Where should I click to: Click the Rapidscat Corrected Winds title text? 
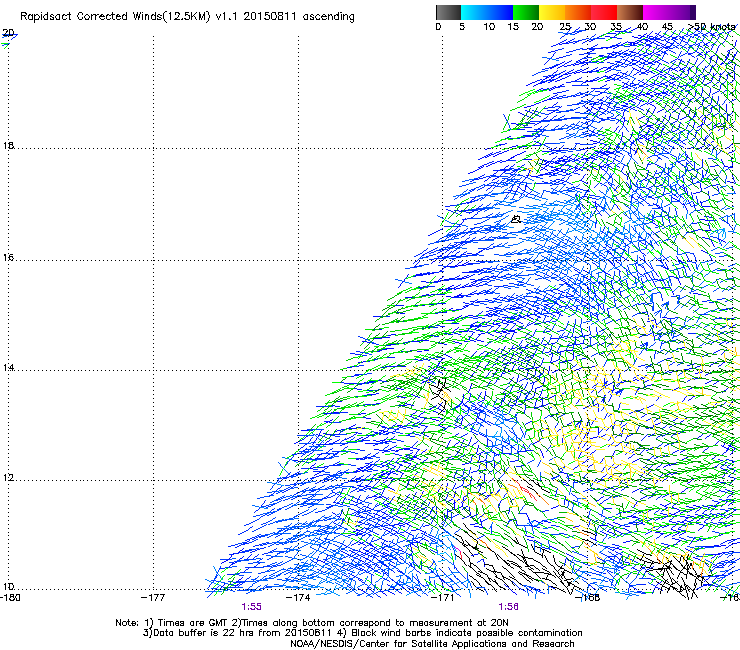tap(187, 17)
